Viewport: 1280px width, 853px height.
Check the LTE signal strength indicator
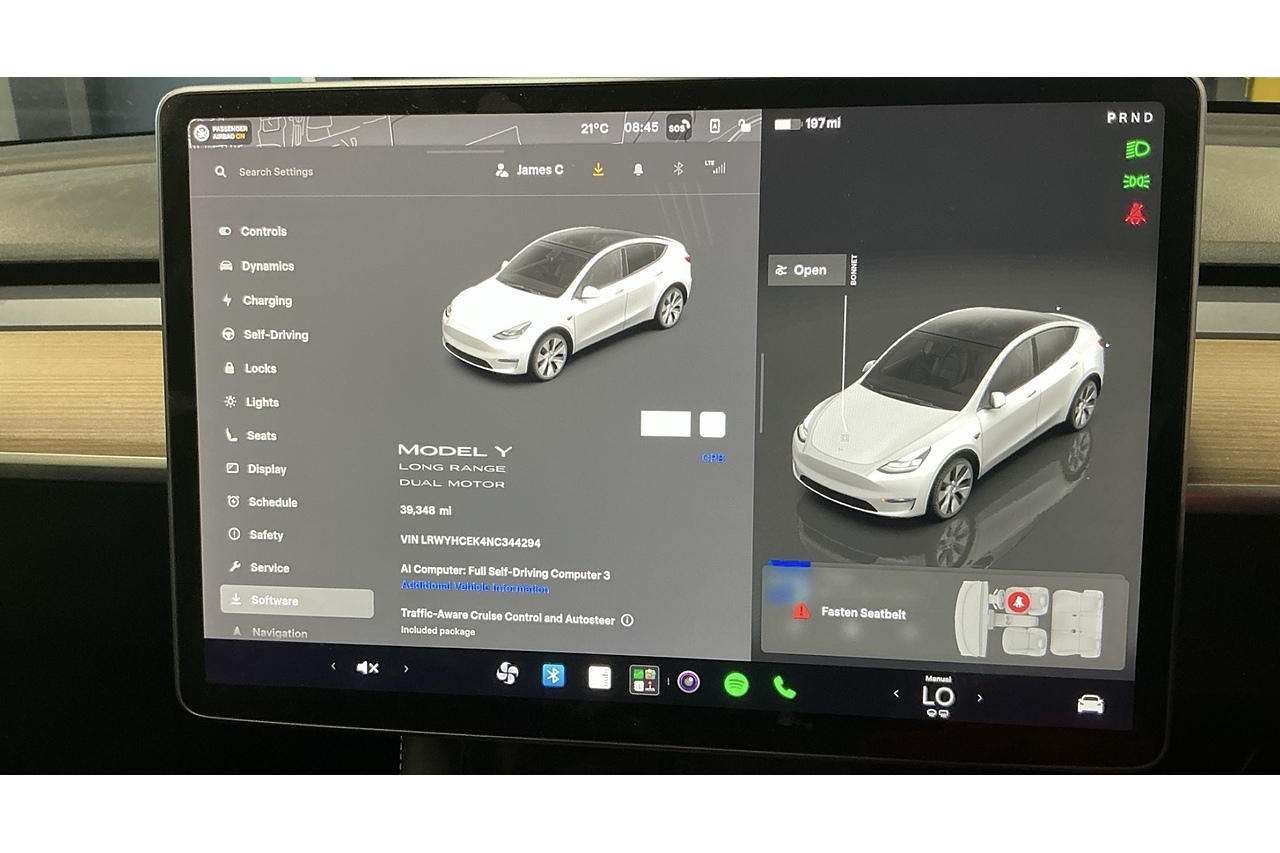click(x=715, y=167)
